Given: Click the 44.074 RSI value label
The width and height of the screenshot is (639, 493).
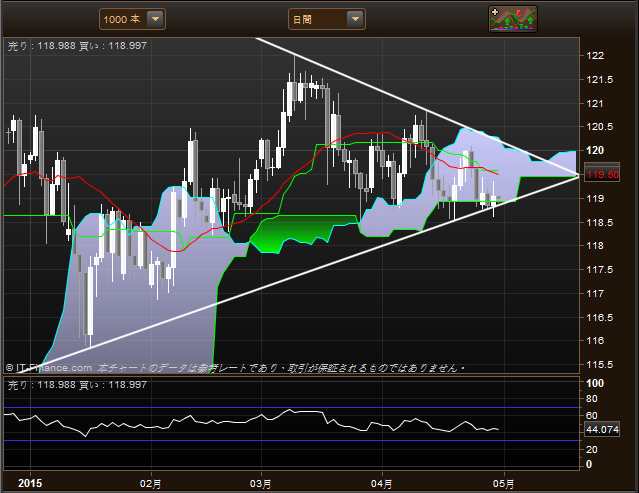Looking at the screenshot, I should click(x=602, y=429).
